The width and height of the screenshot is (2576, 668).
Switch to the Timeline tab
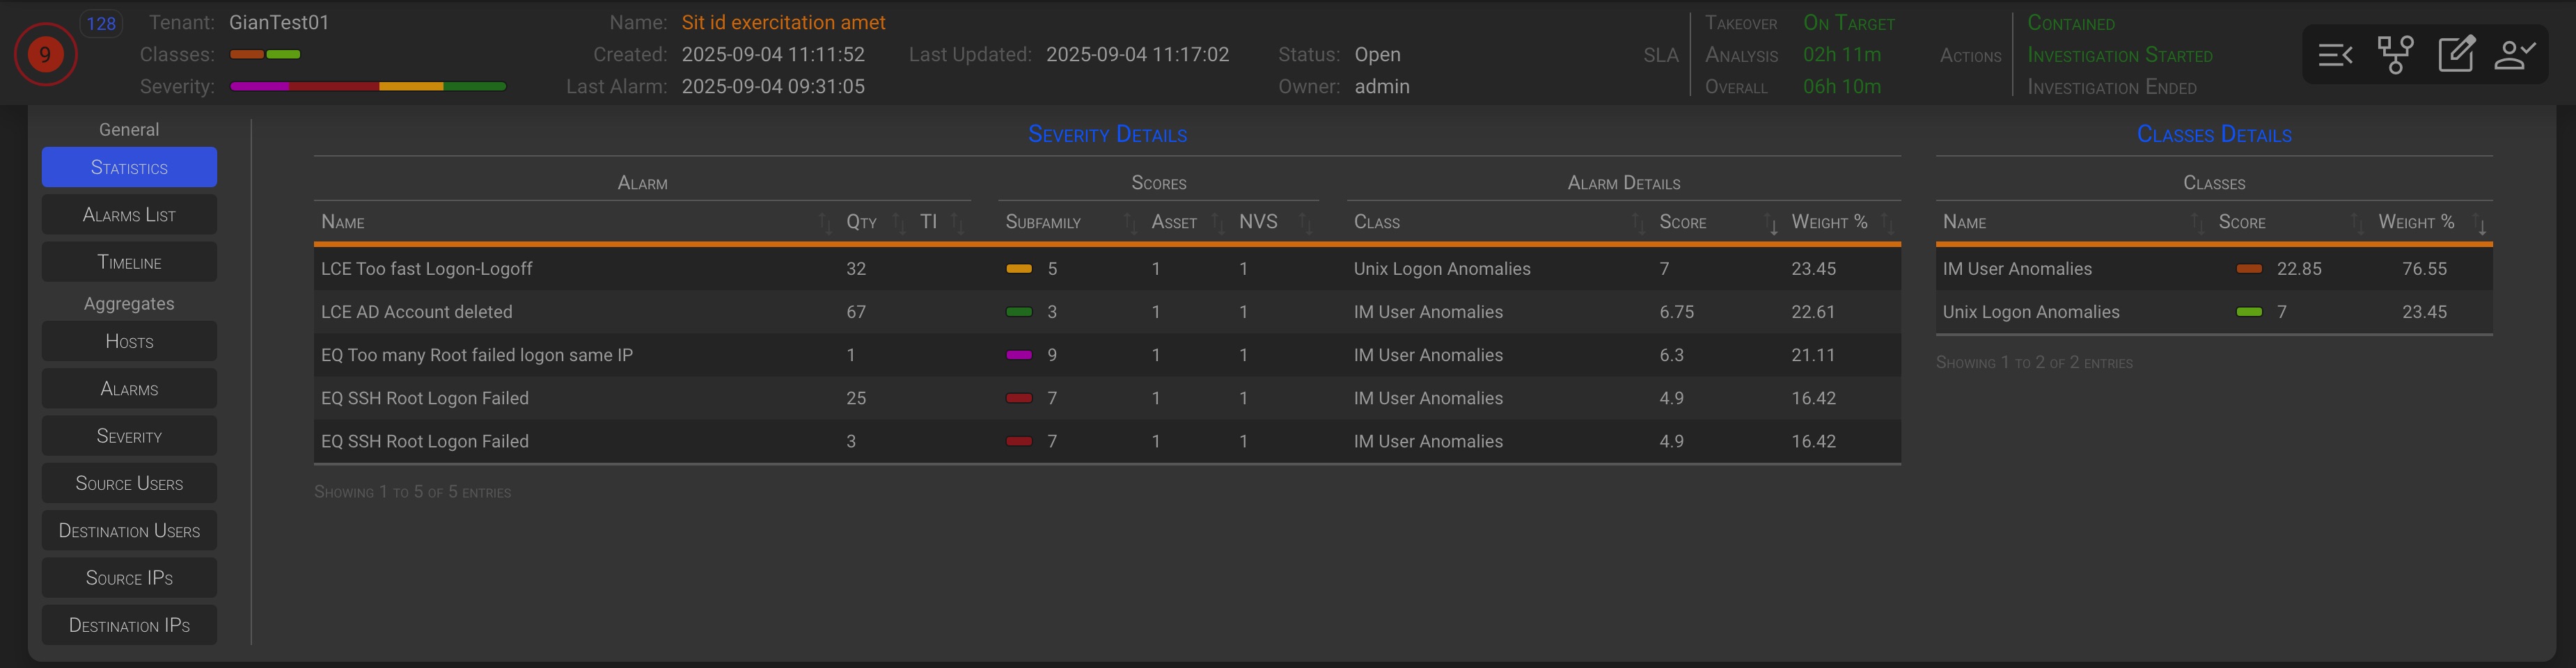click(129, 262)
